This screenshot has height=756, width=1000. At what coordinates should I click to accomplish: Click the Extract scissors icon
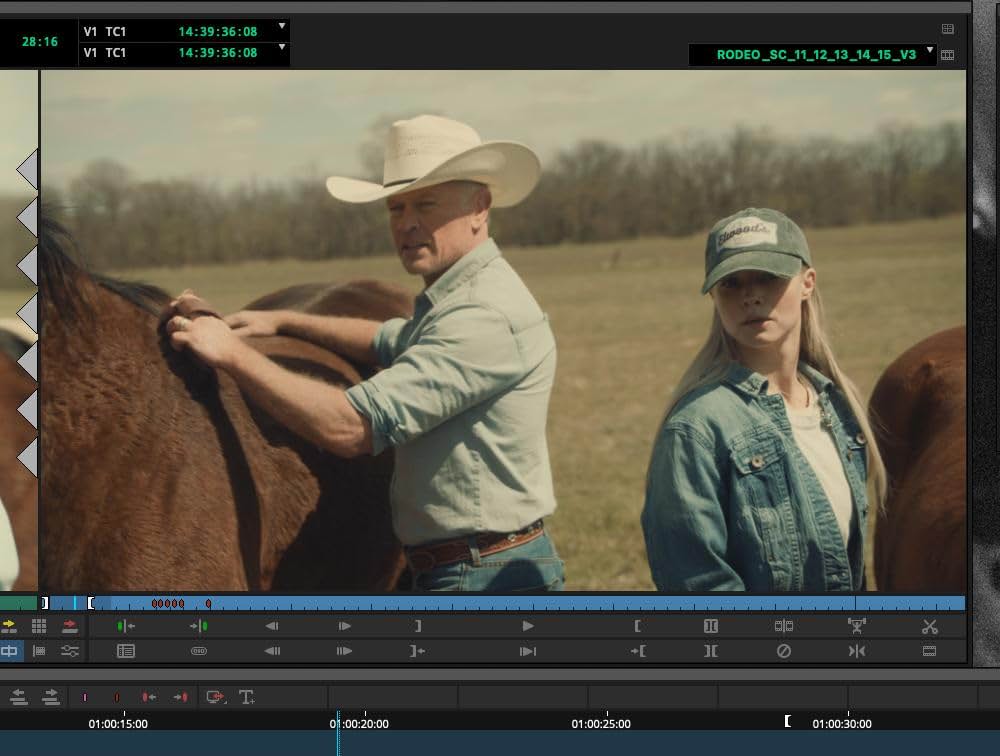point(930,627)
